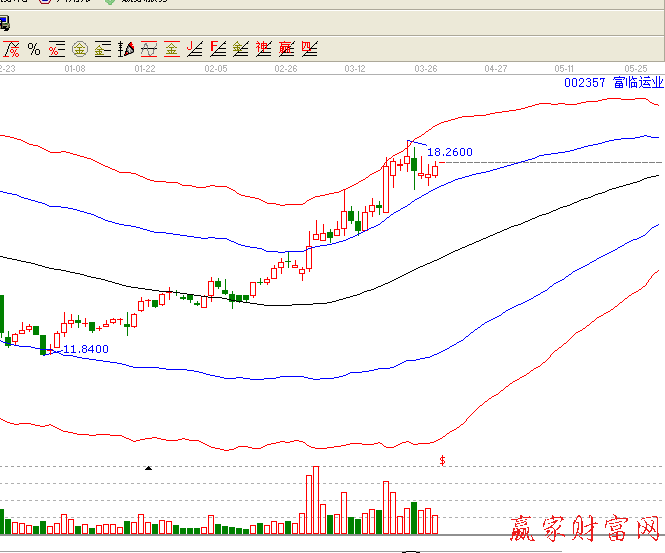Select the plain black percent sign tool

pyautogui.click(x=34, y=48)
